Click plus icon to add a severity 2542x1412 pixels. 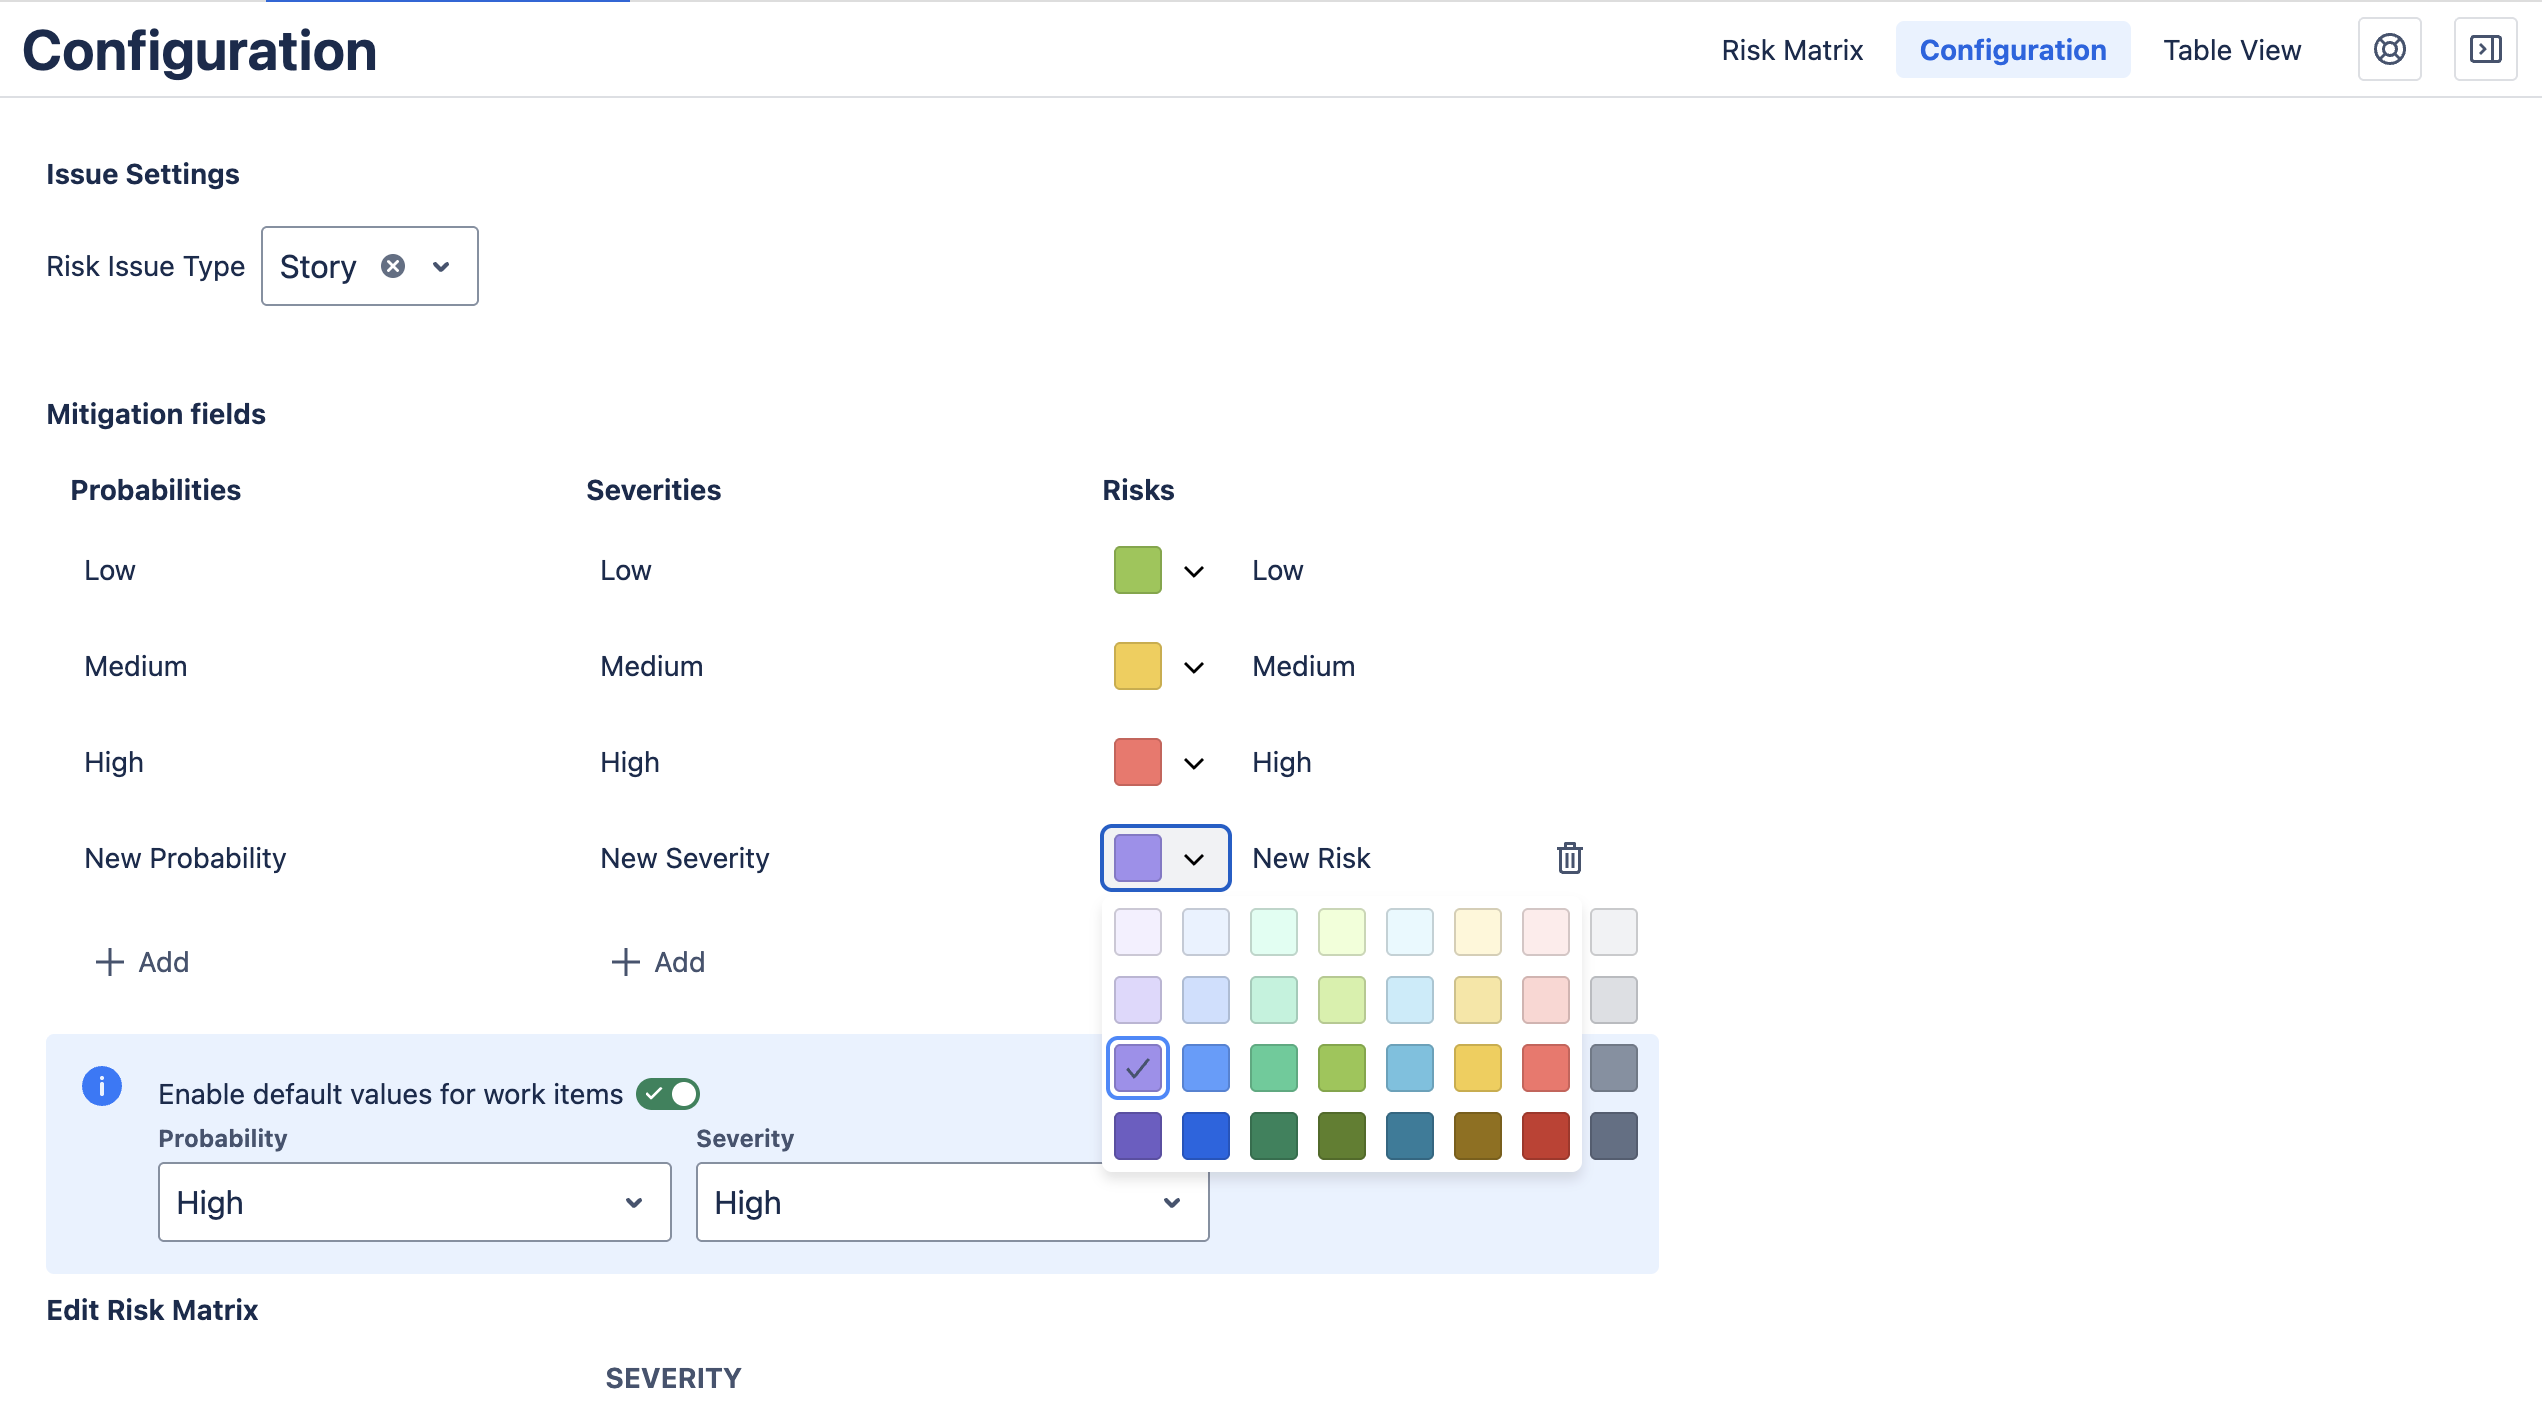click(626, 962)
